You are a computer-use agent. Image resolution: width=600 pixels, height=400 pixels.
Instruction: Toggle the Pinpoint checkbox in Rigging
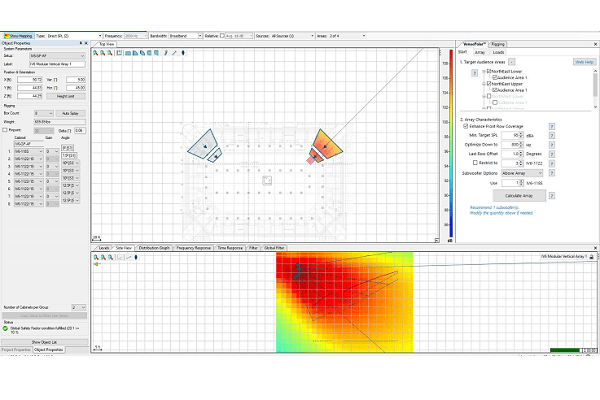[x=5, y=130]
